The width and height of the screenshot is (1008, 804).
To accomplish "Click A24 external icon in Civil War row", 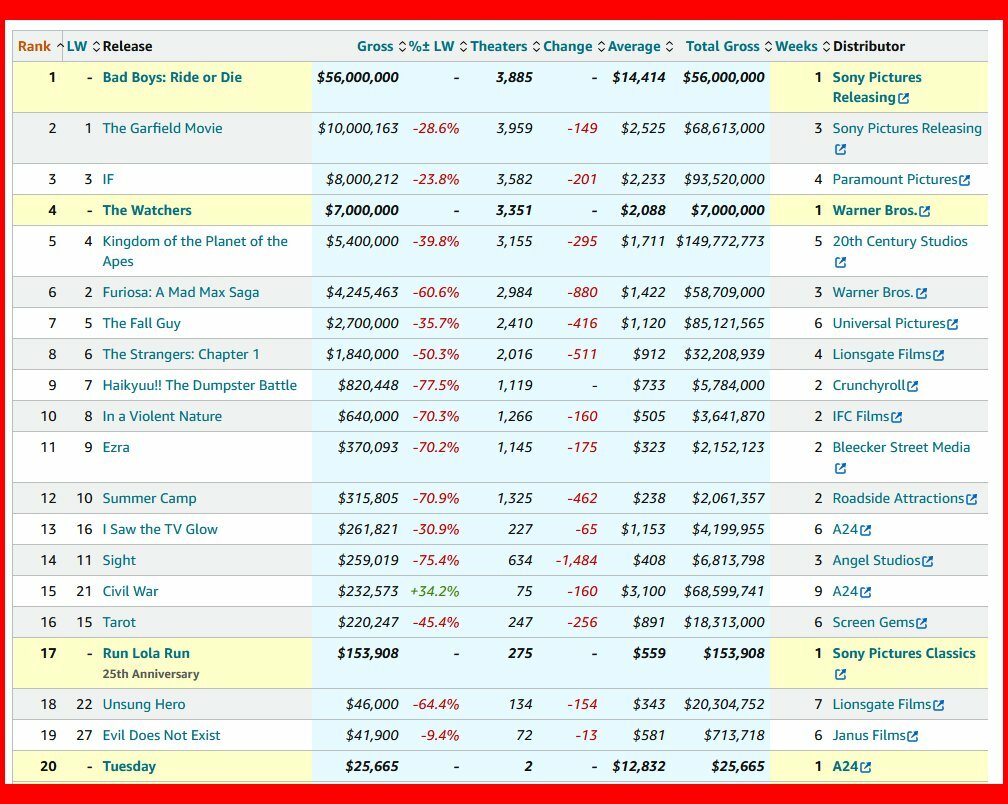I will [x=866, y=592].
